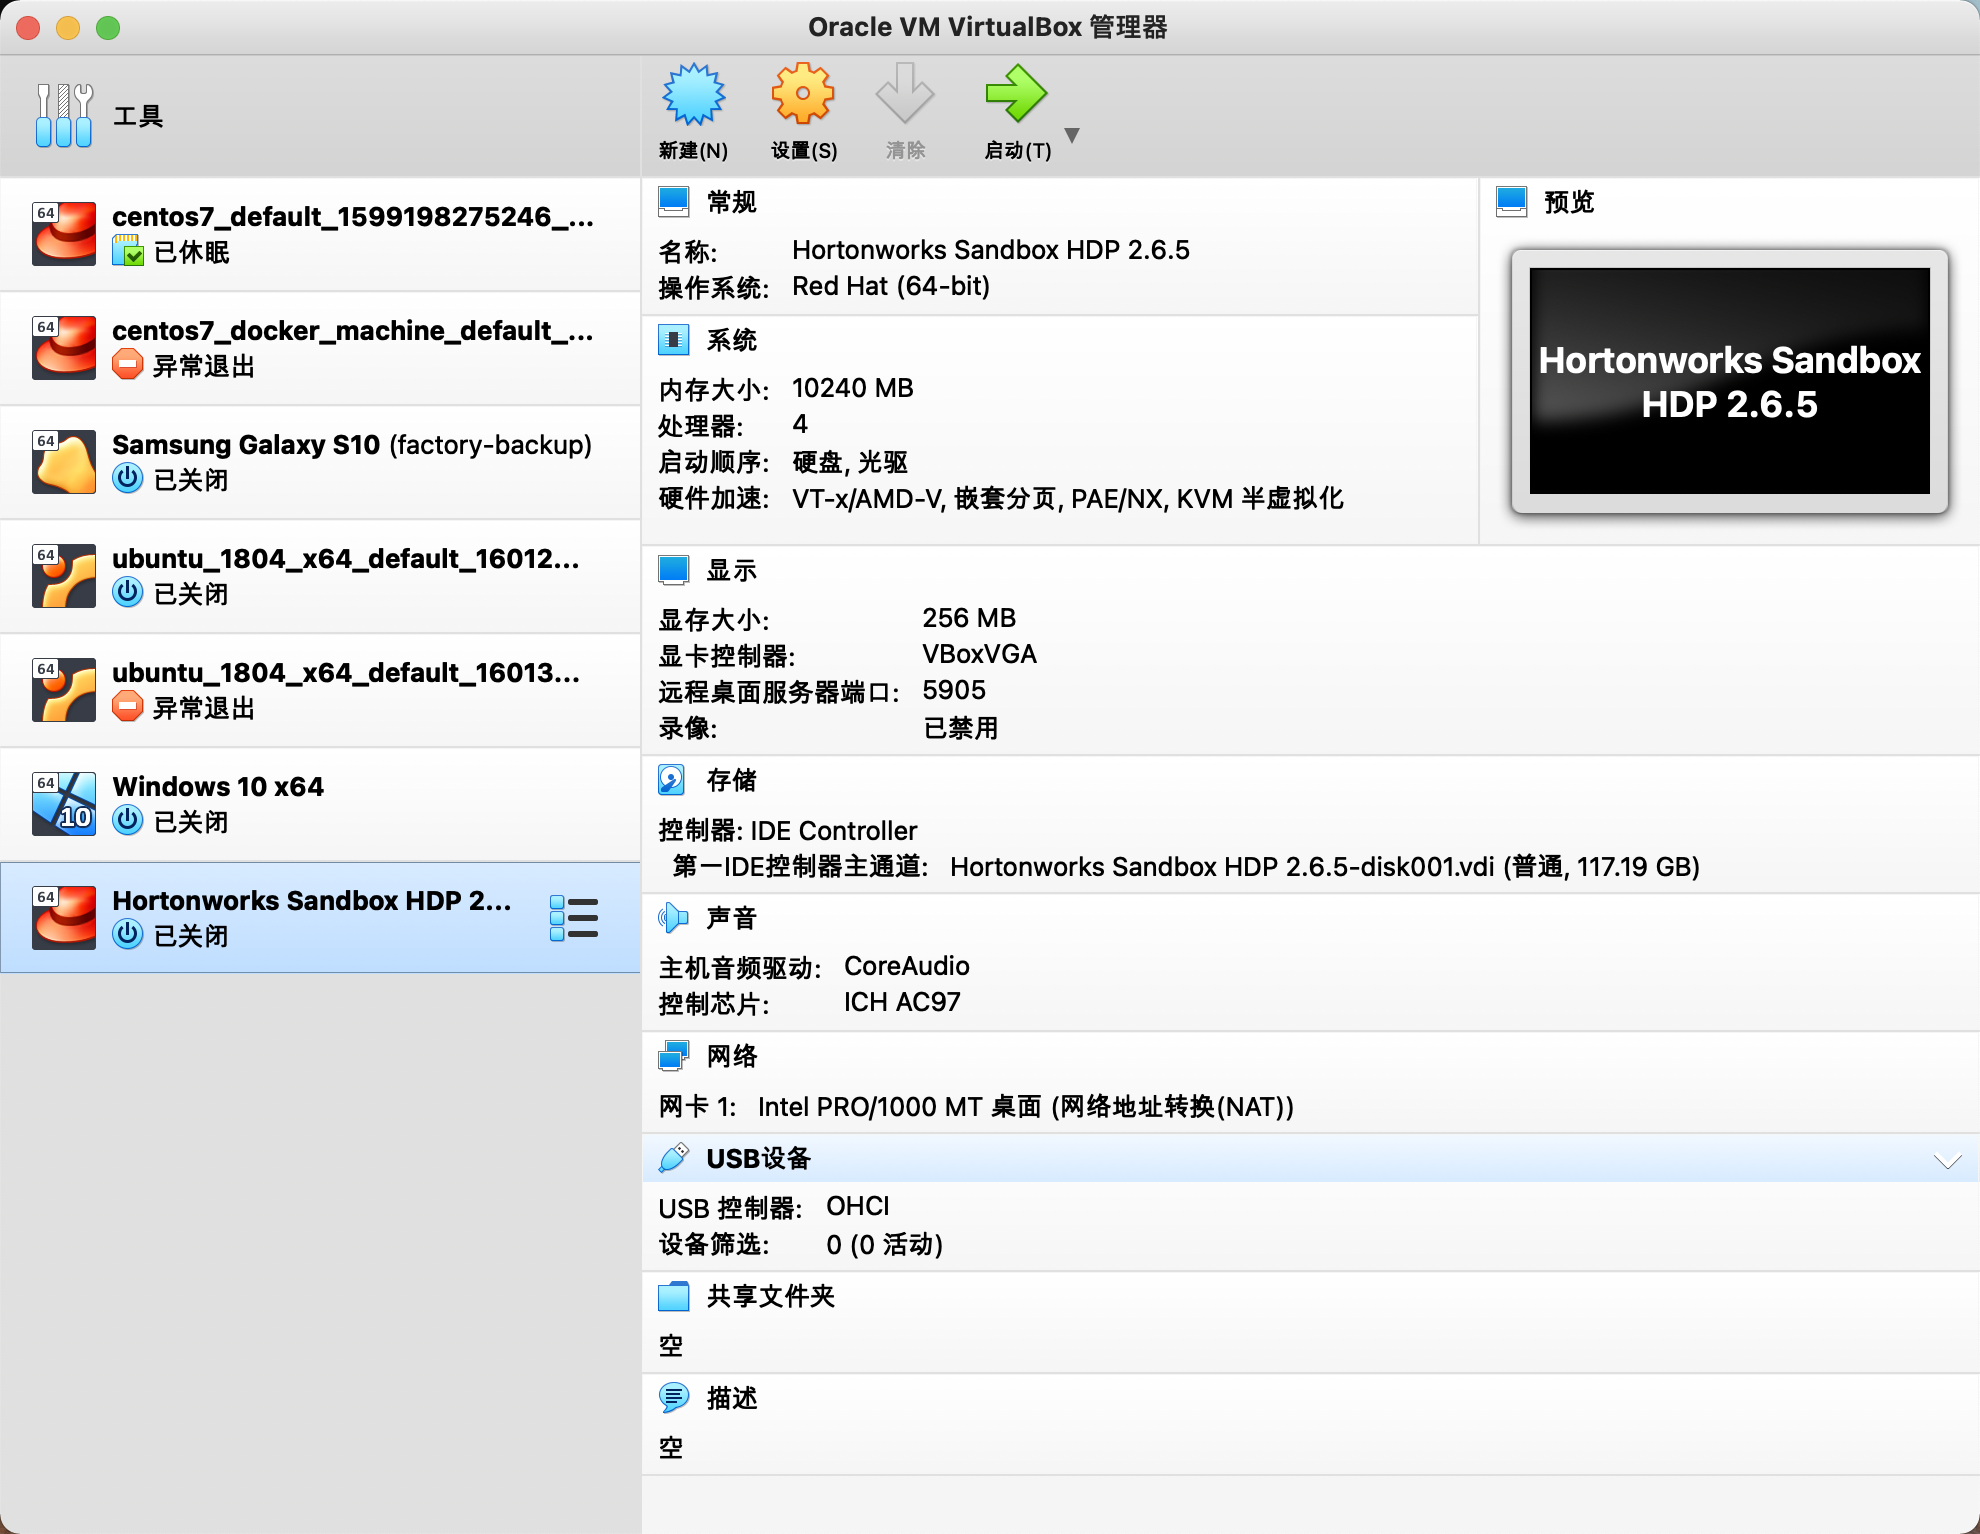Click the Shared Folders (共享文件夹) icon
This screenshot has width=1980, height=1534.
(x=674, y=1297)
